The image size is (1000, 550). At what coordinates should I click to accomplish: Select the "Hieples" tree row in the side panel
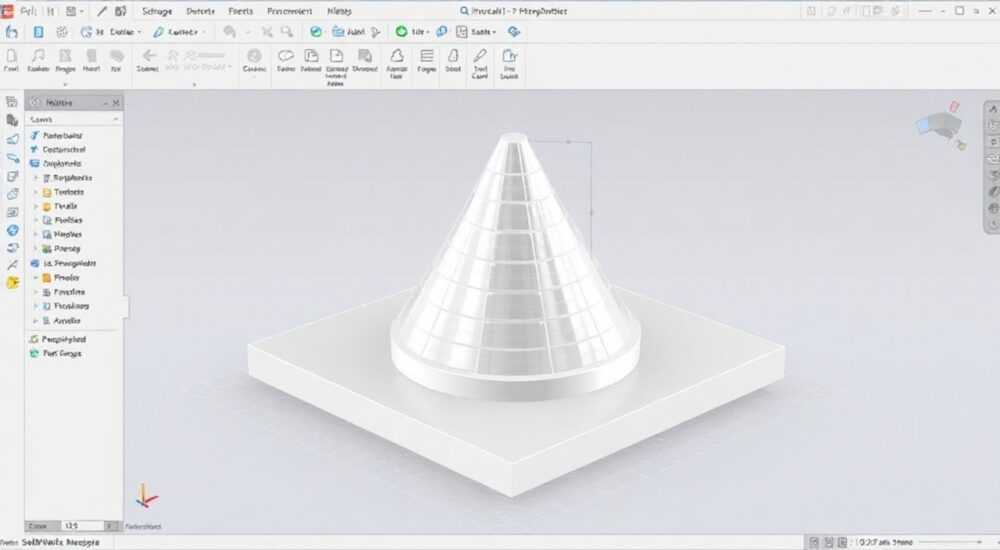coord(62,234)
